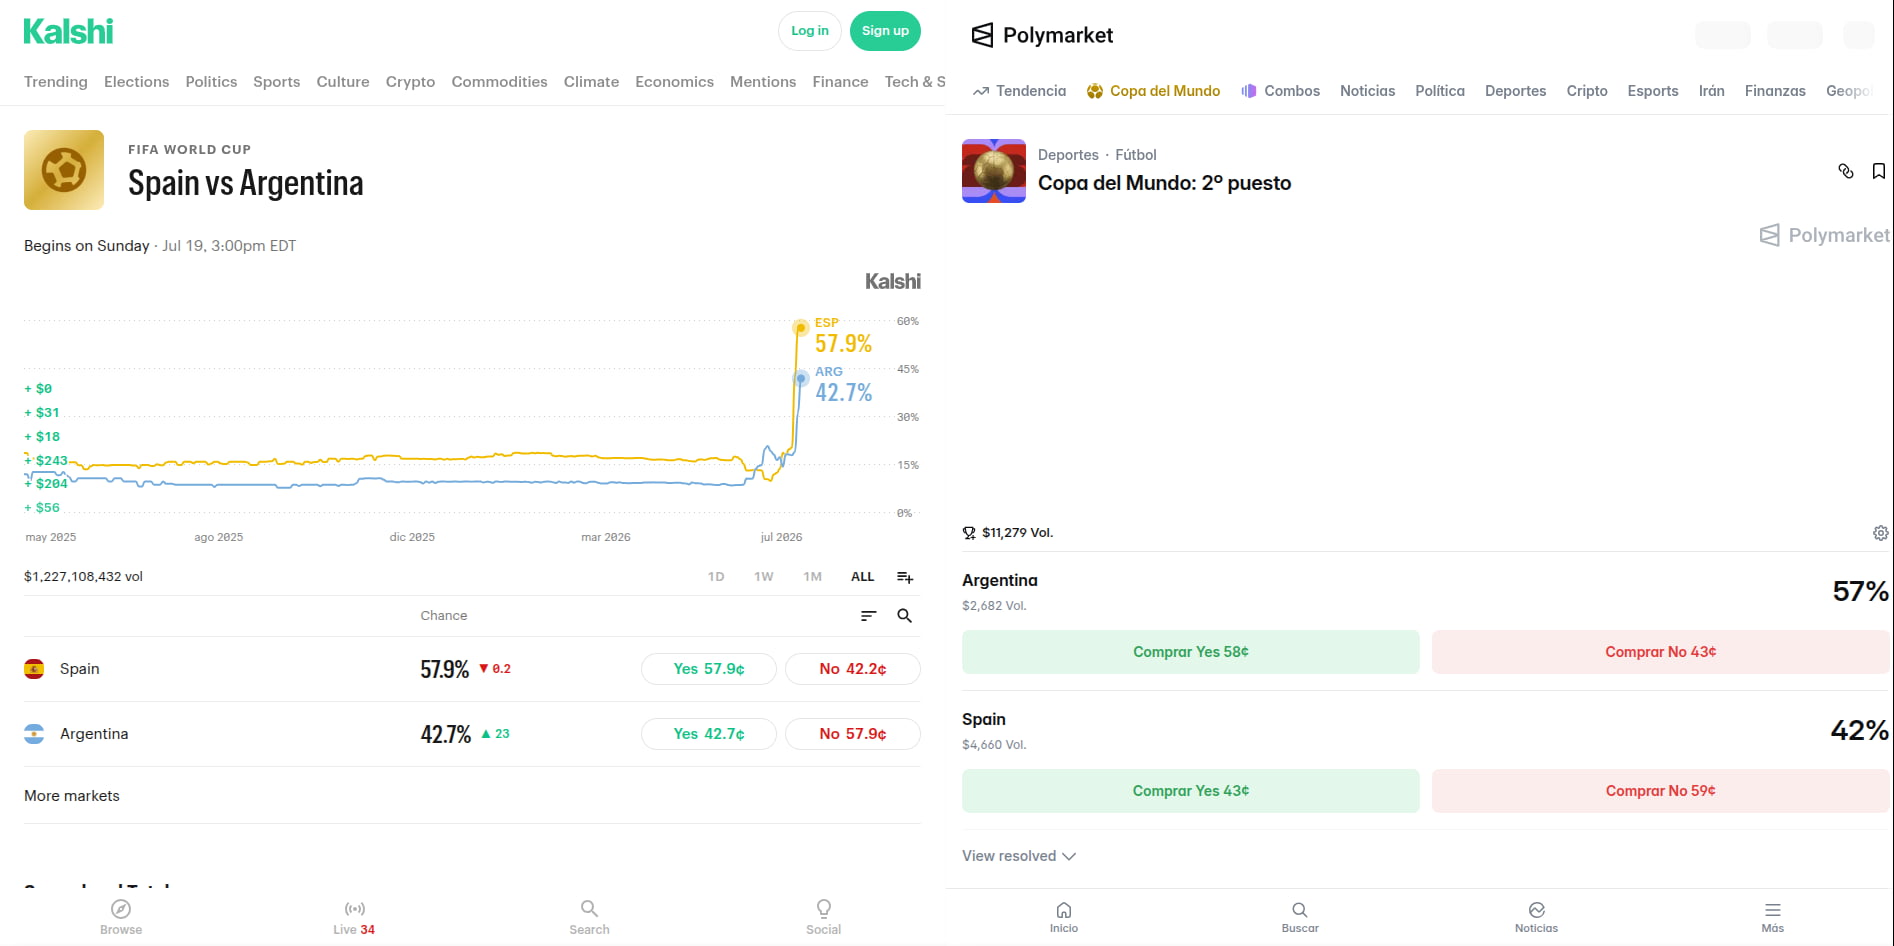1894x946 pixels.
Task: Expand More markets section
Action: (72, 796)
